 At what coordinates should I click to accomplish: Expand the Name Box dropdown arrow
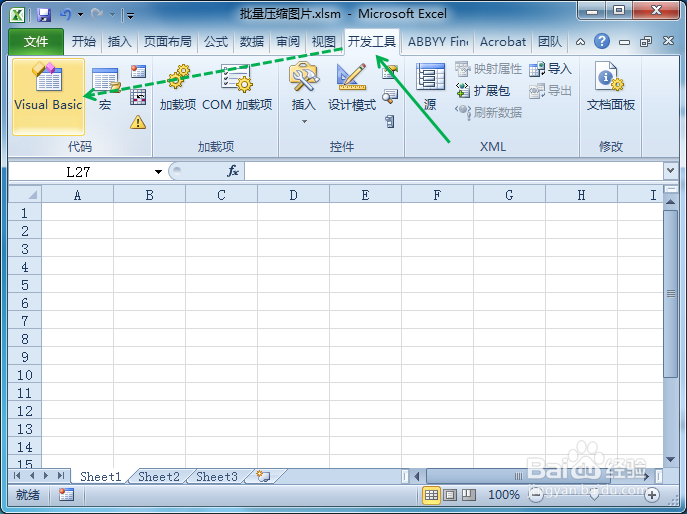[x=158, y=172]
